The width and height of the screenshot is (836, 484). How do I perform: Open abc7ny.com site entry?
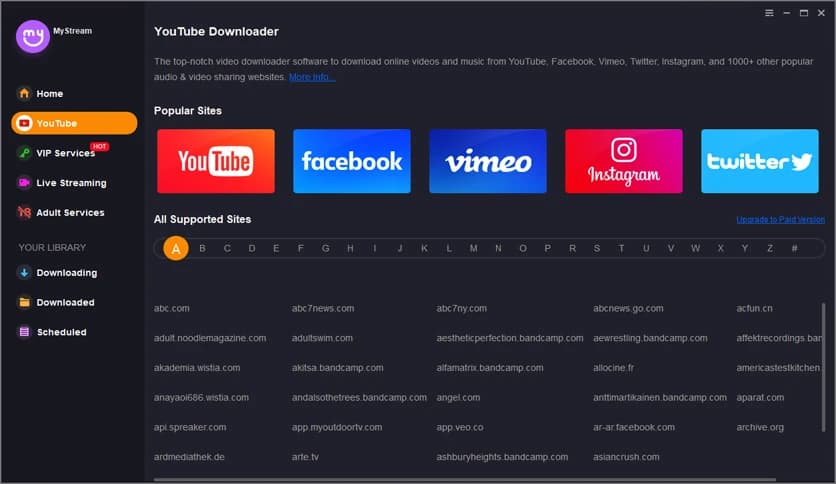[x=461, y=308]
